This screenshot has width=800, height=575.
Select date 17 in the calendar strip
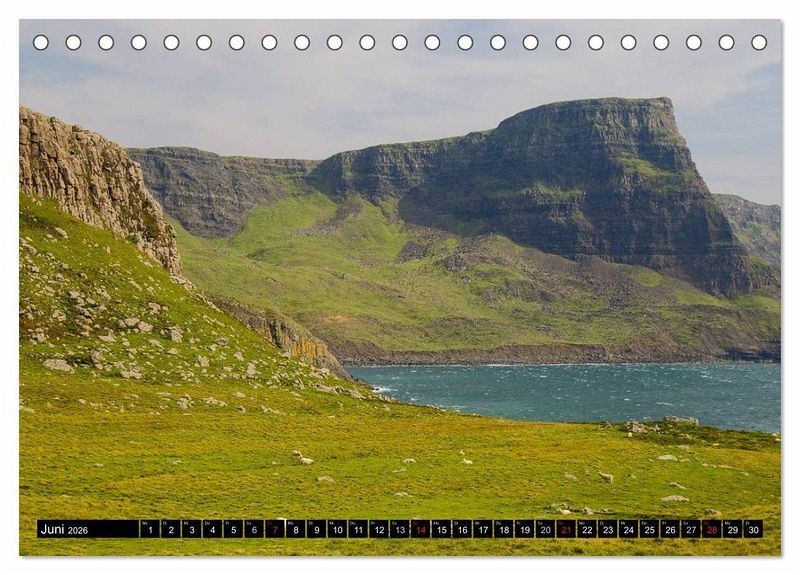click(483, 529)
